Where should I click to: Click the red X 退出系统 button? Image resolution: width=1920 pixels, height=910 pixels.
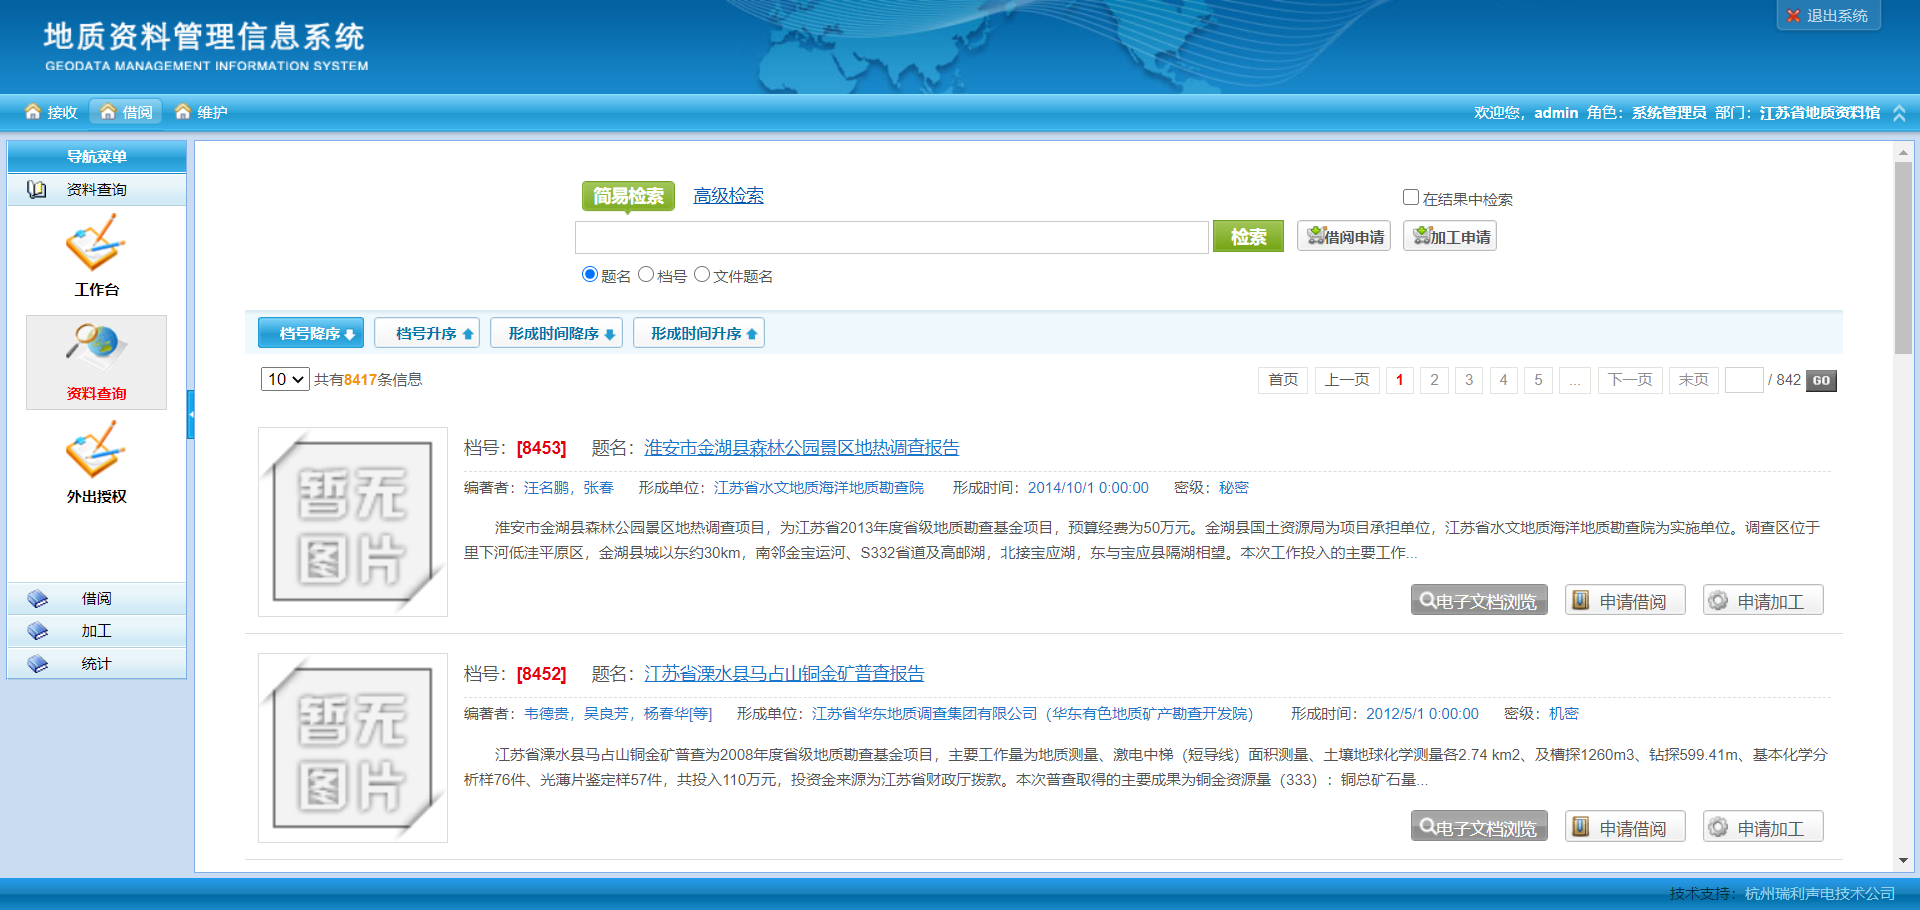pyautogui.click(x=1828, y=16)
